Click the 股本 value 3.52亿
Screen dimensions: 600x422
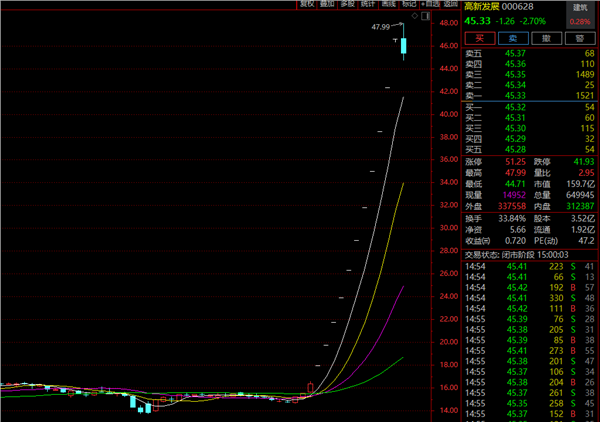(583, 219)
